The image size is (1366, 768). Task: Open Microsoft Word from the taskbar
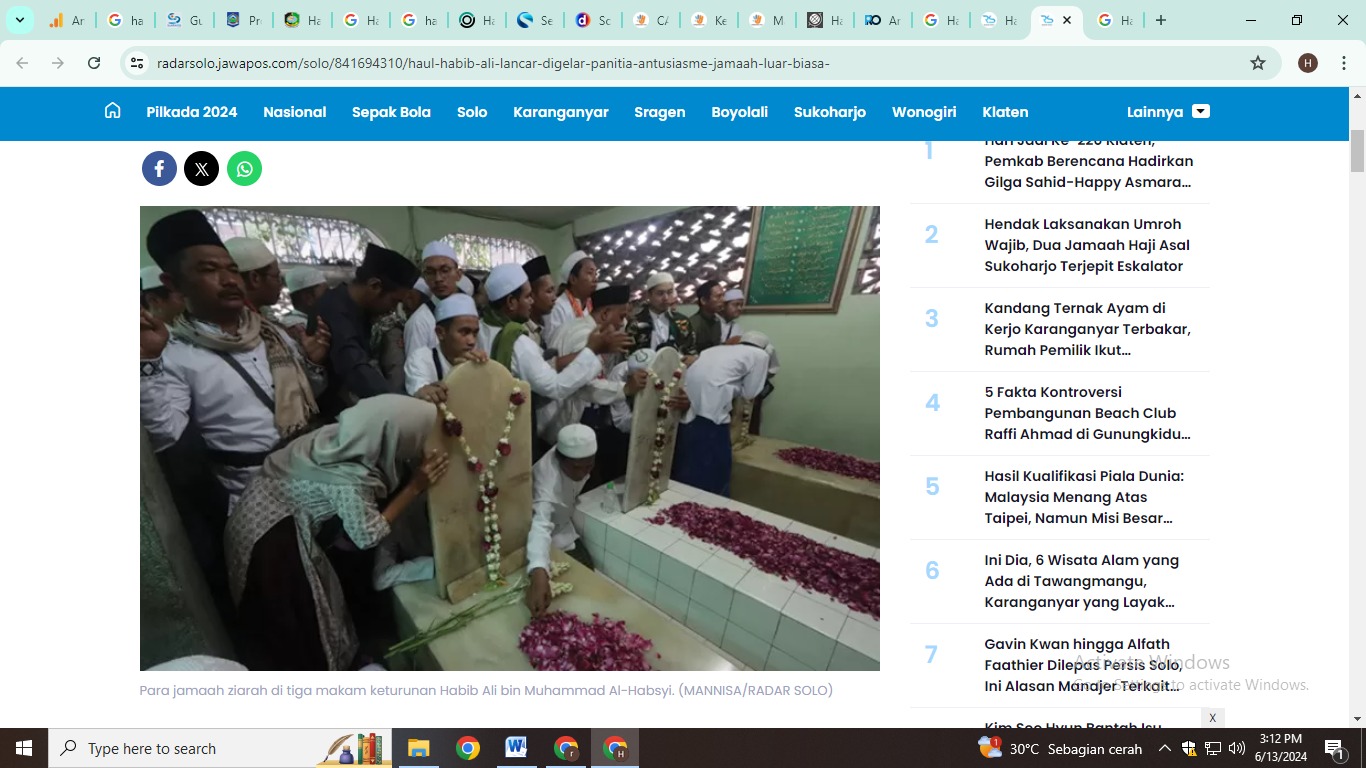(x=516, y=748)
